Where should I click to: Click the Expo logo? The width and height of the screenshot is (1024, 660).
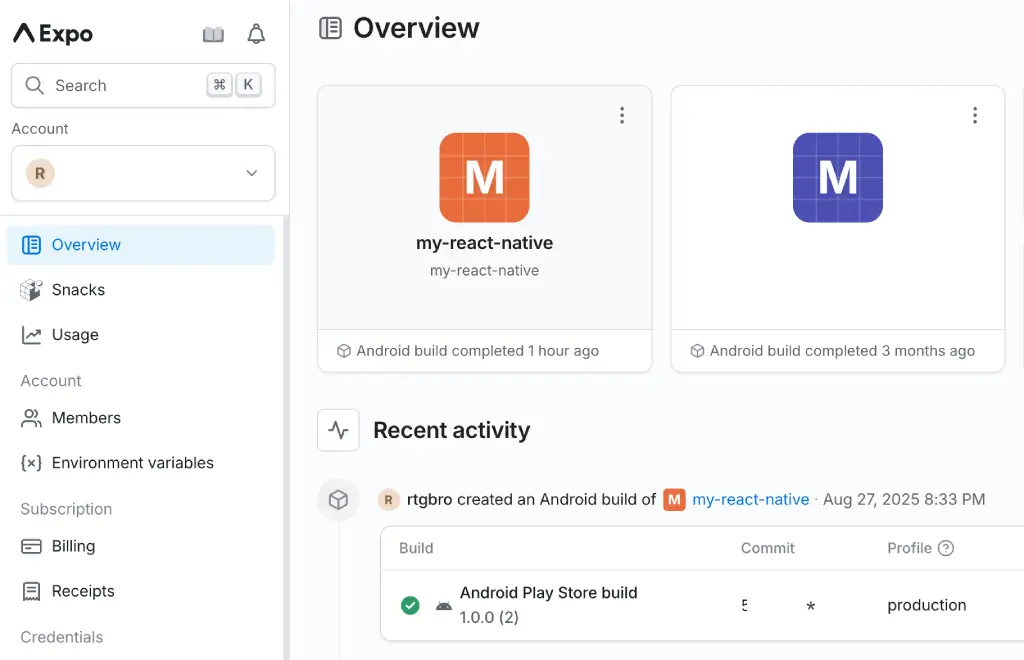54,33
